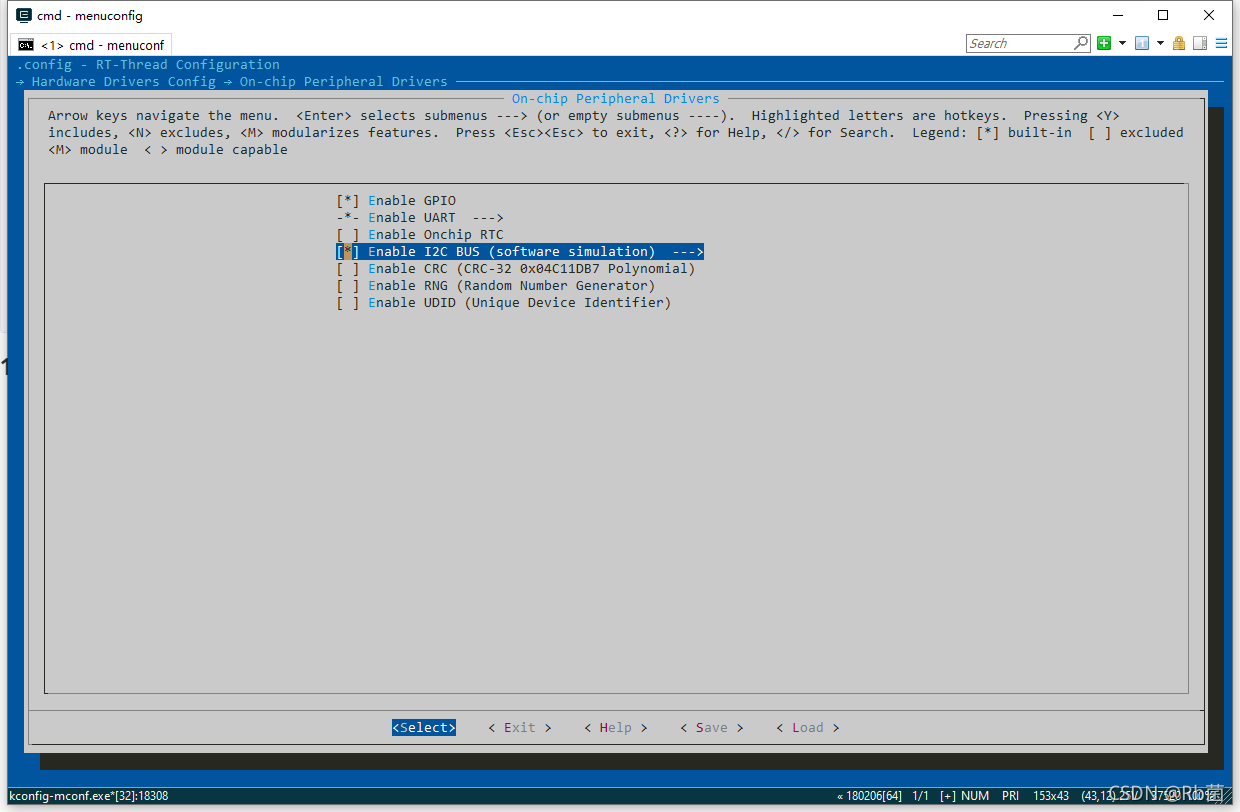Toggle the NUM indicator in status bar
Viewport: 1240px width, 812px height.
pyautogui.click(x=975, y=796)
